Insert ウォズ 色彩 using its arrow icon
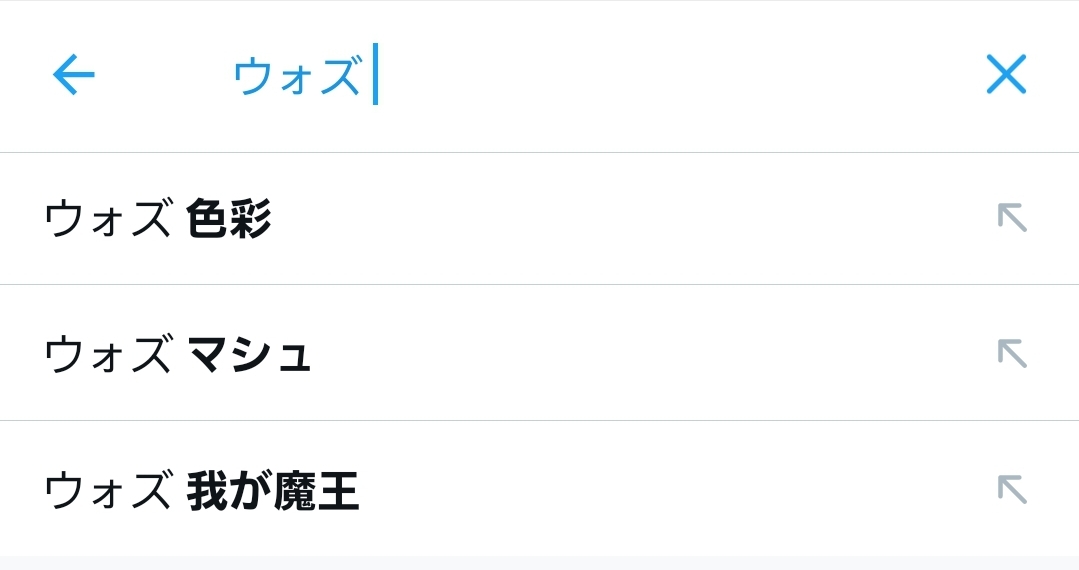Image resolution: width=1079 pixels, height=570 pixels. [x=1012, y=217]
